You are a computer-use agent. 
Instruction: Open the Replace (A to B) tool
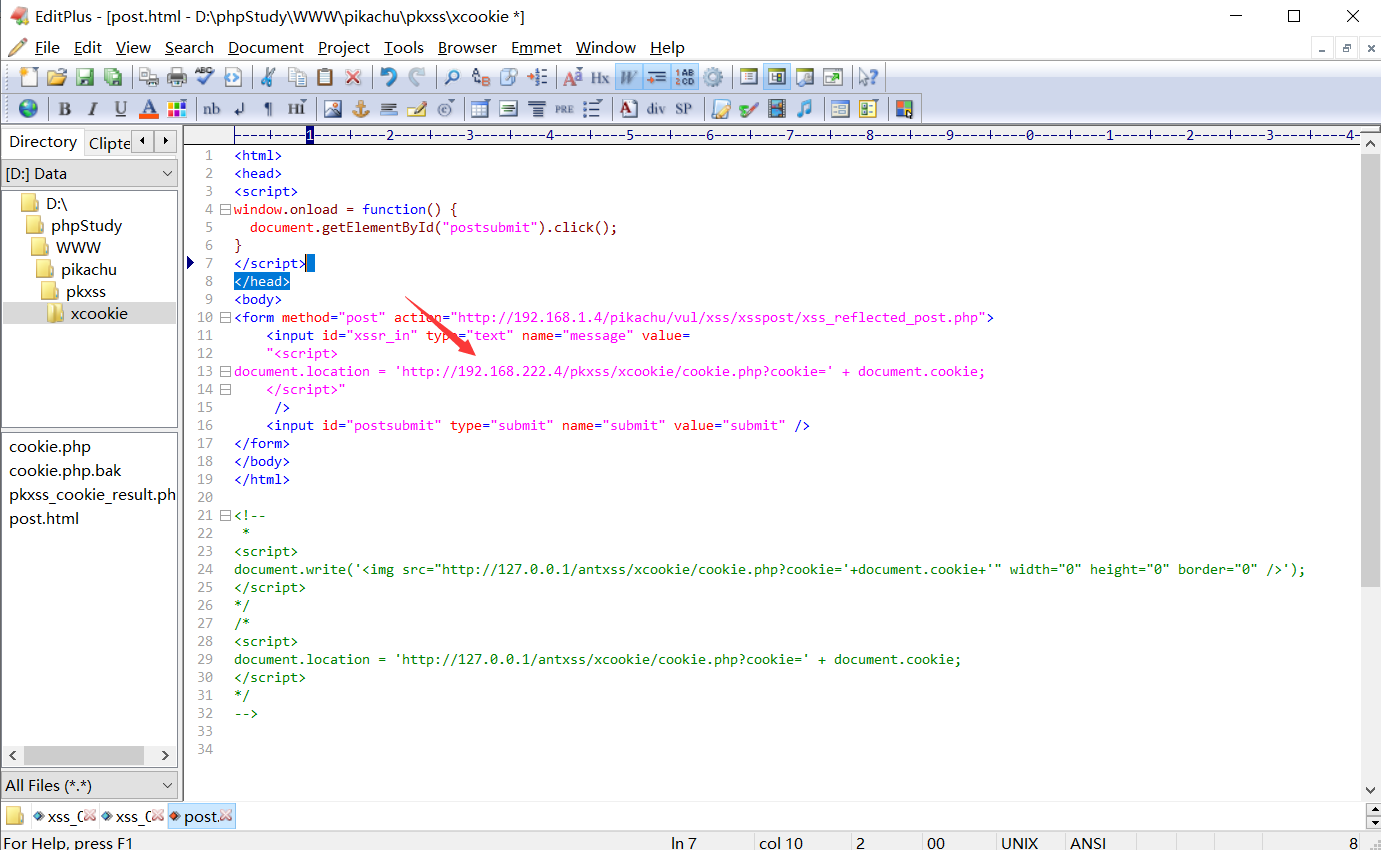point(481,77)
